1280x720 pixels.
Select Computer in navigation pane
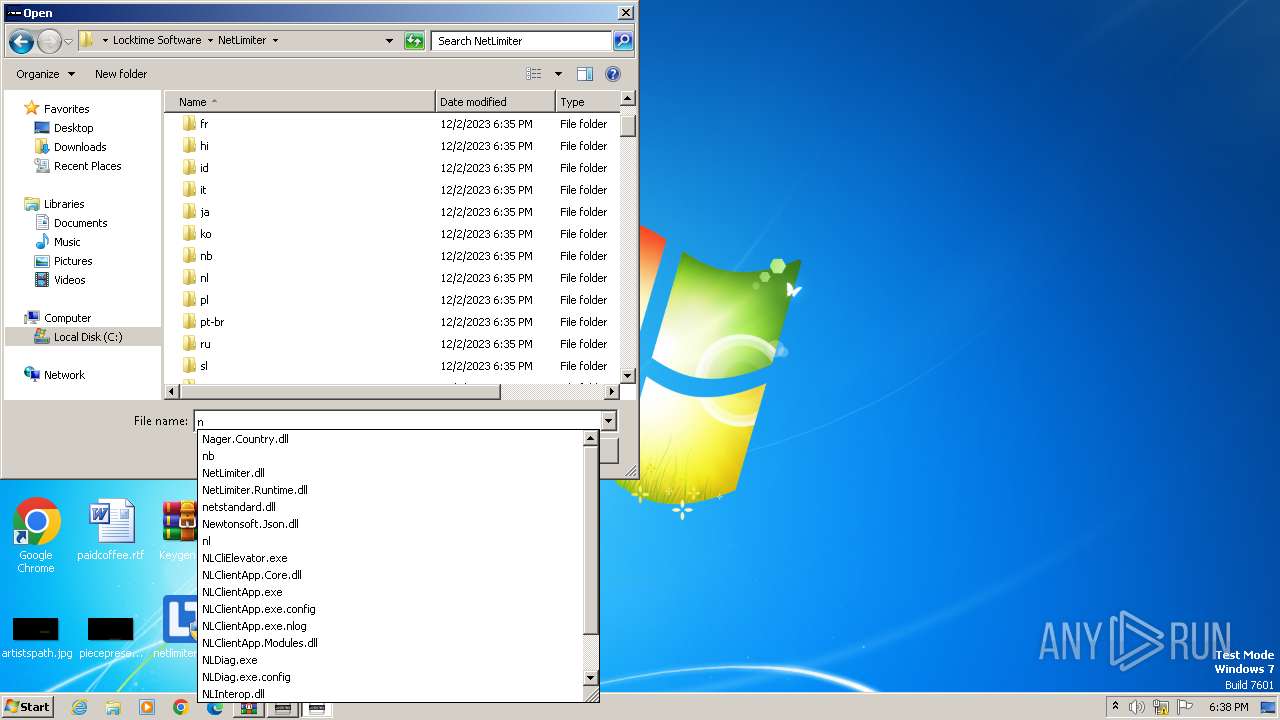(x=67, y=318)
